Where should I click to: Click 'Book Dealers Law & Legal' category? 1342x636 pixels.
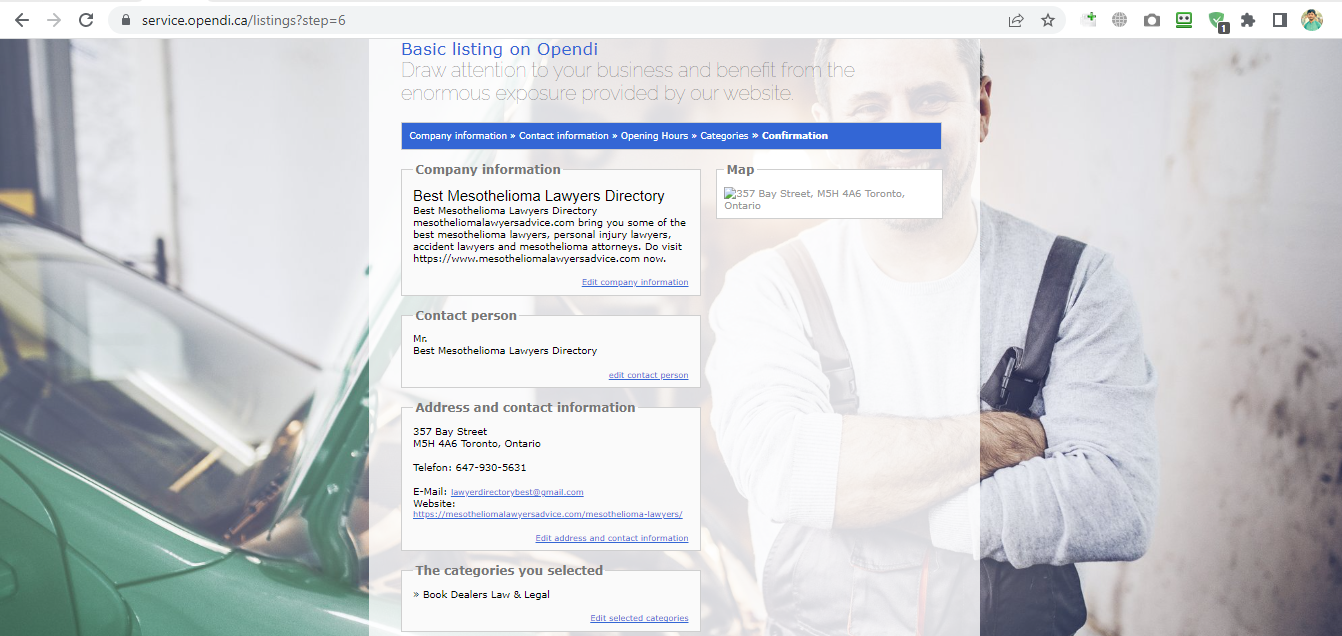[486, 595]
